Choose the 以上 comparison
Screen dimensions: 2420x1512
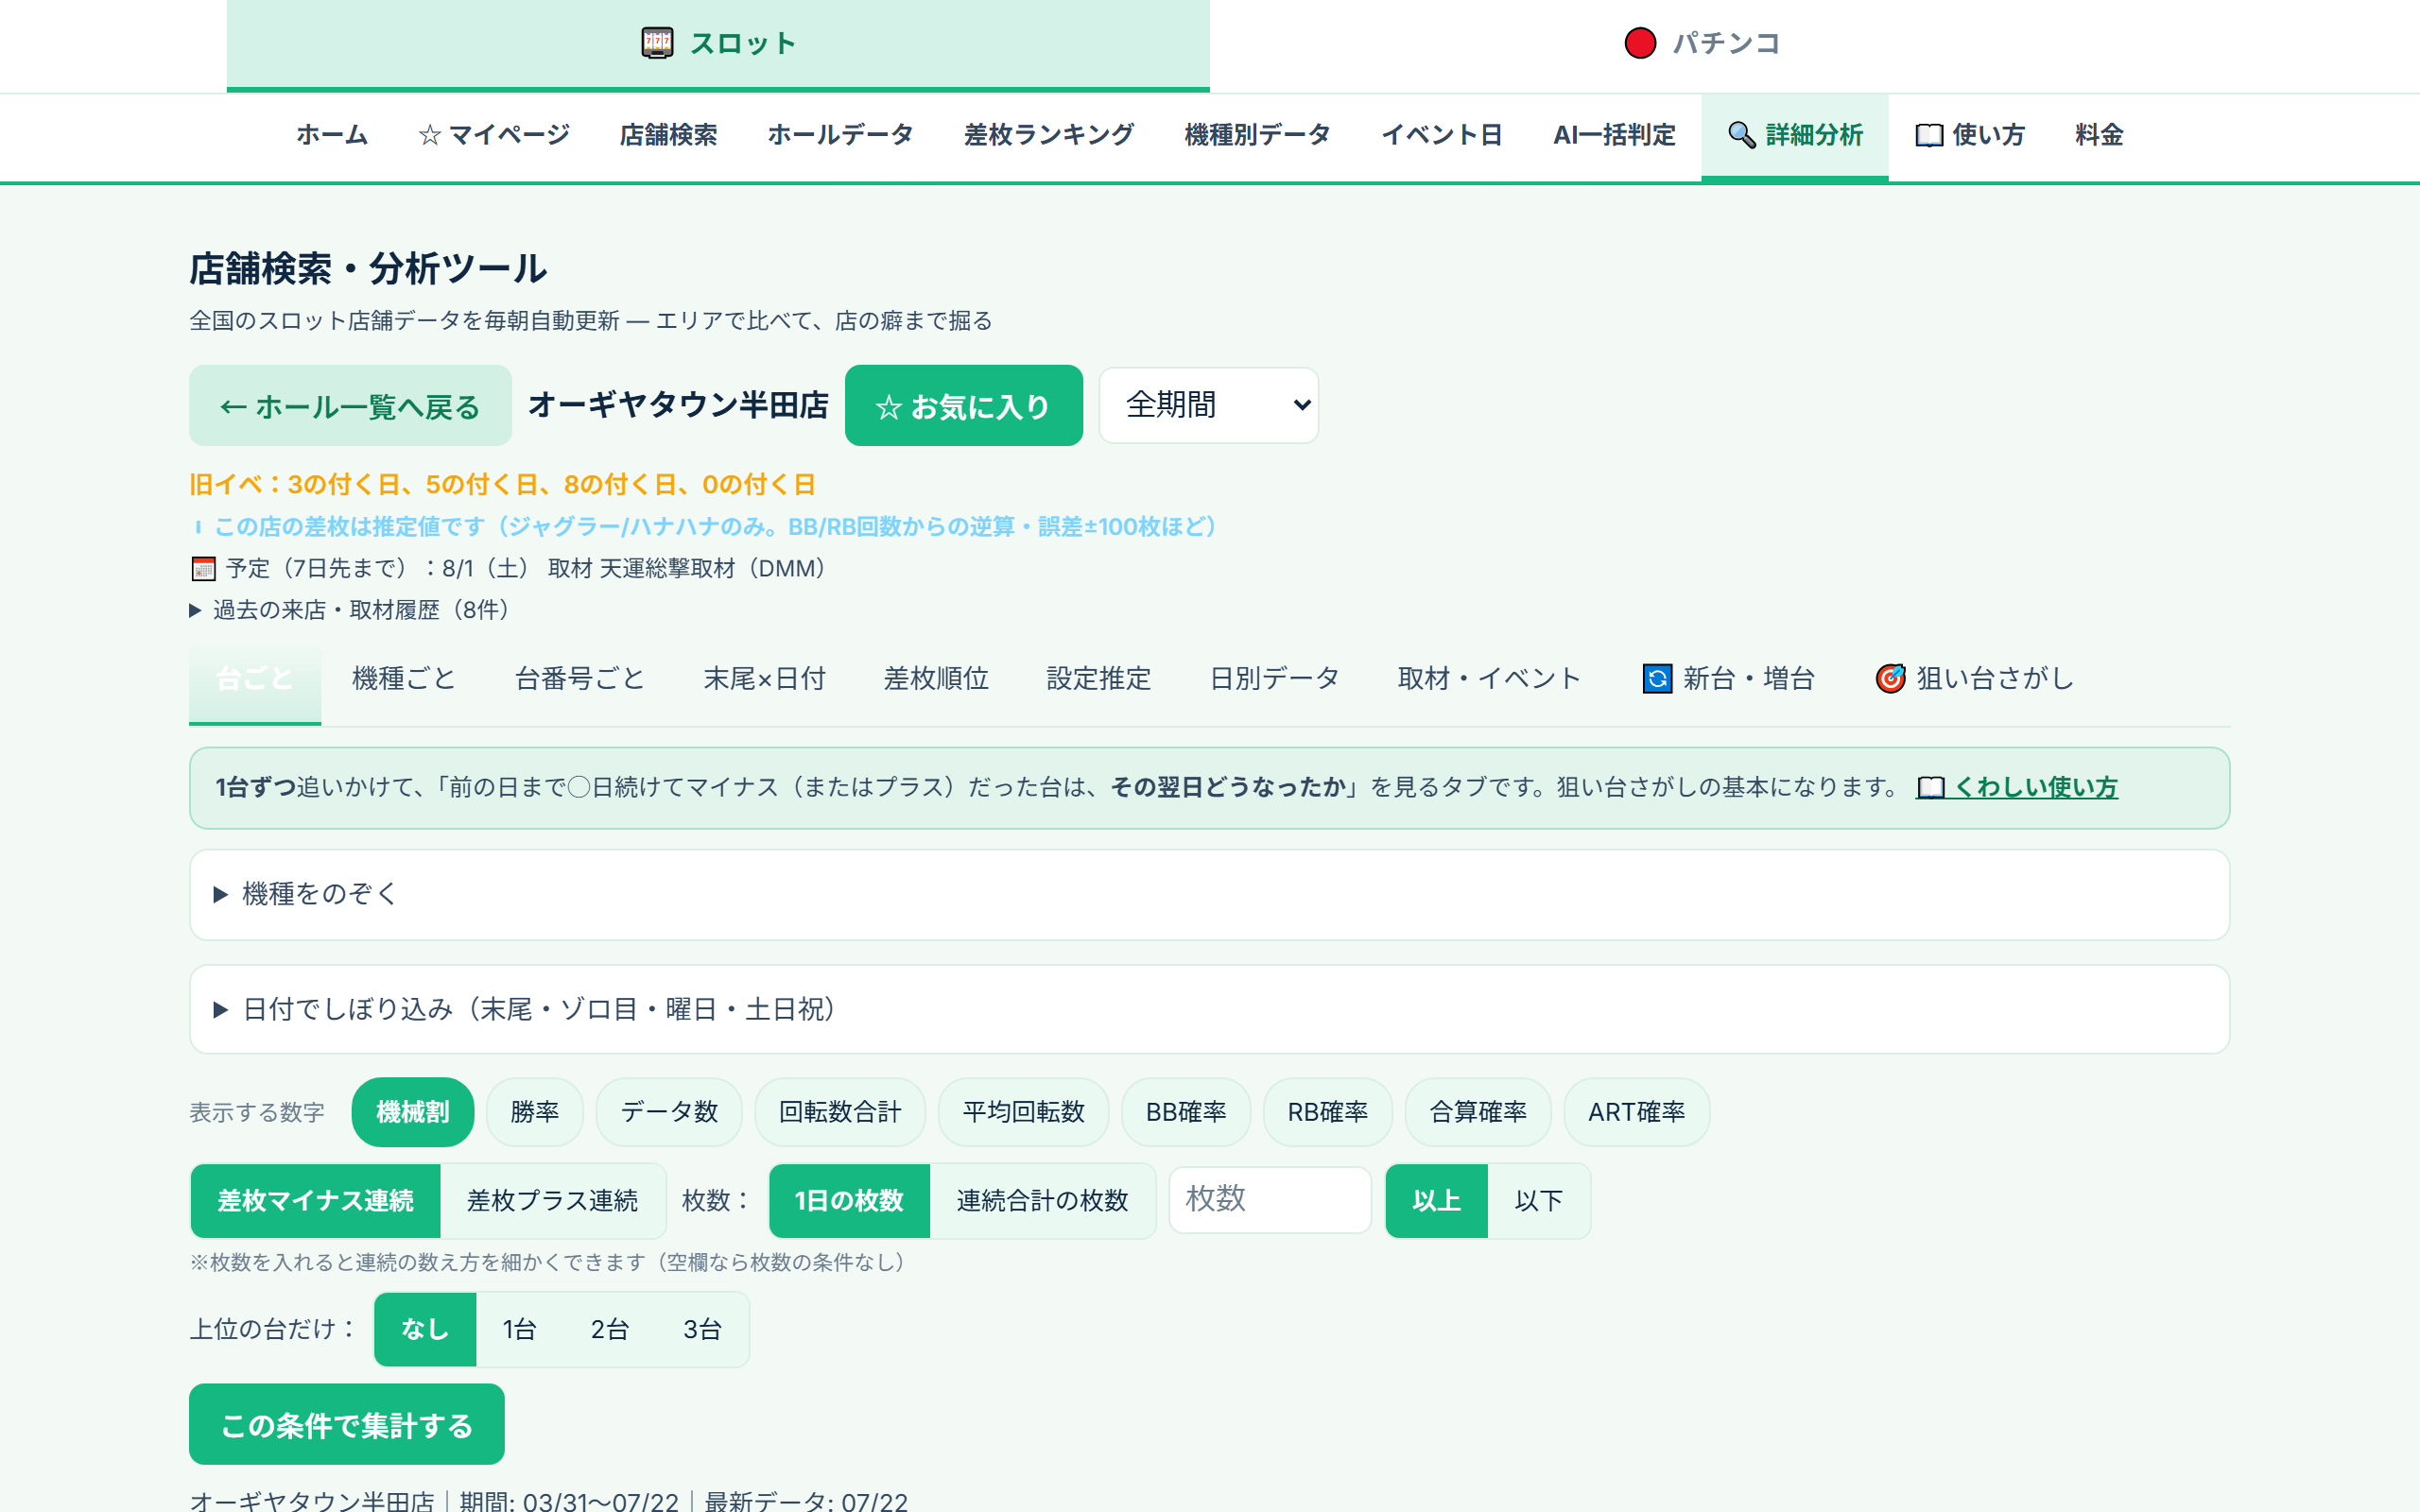[x=1437, y=1201]
